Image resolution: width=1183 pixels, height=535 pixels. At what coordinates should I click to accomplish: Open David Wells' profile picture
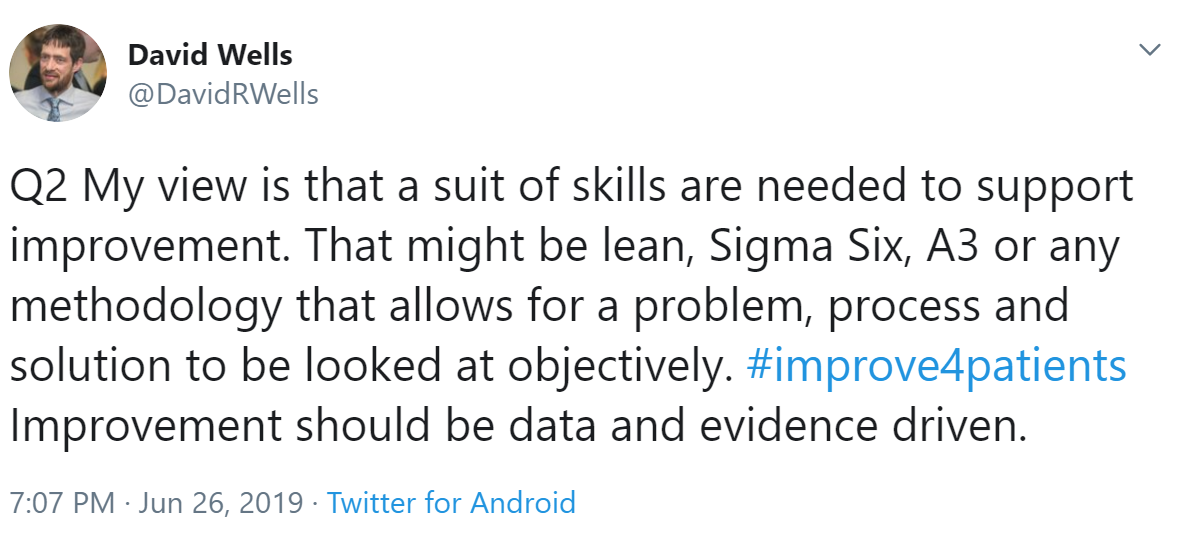pyautogui.click(x=58, y=73)
